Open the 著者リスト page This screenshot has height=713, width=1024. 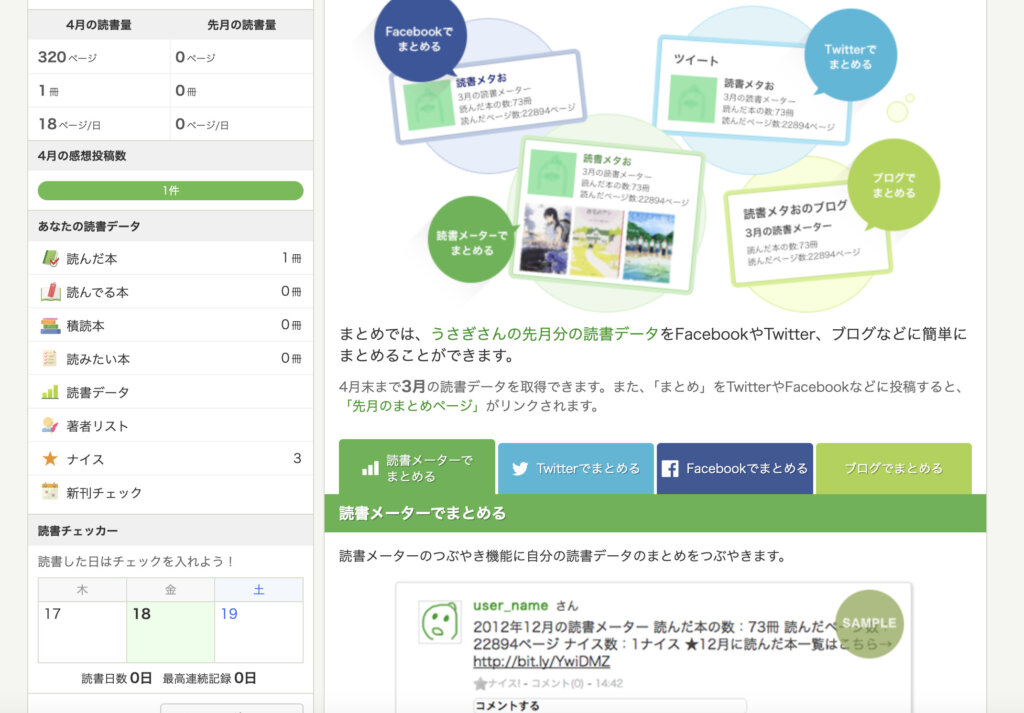[170, 426]
